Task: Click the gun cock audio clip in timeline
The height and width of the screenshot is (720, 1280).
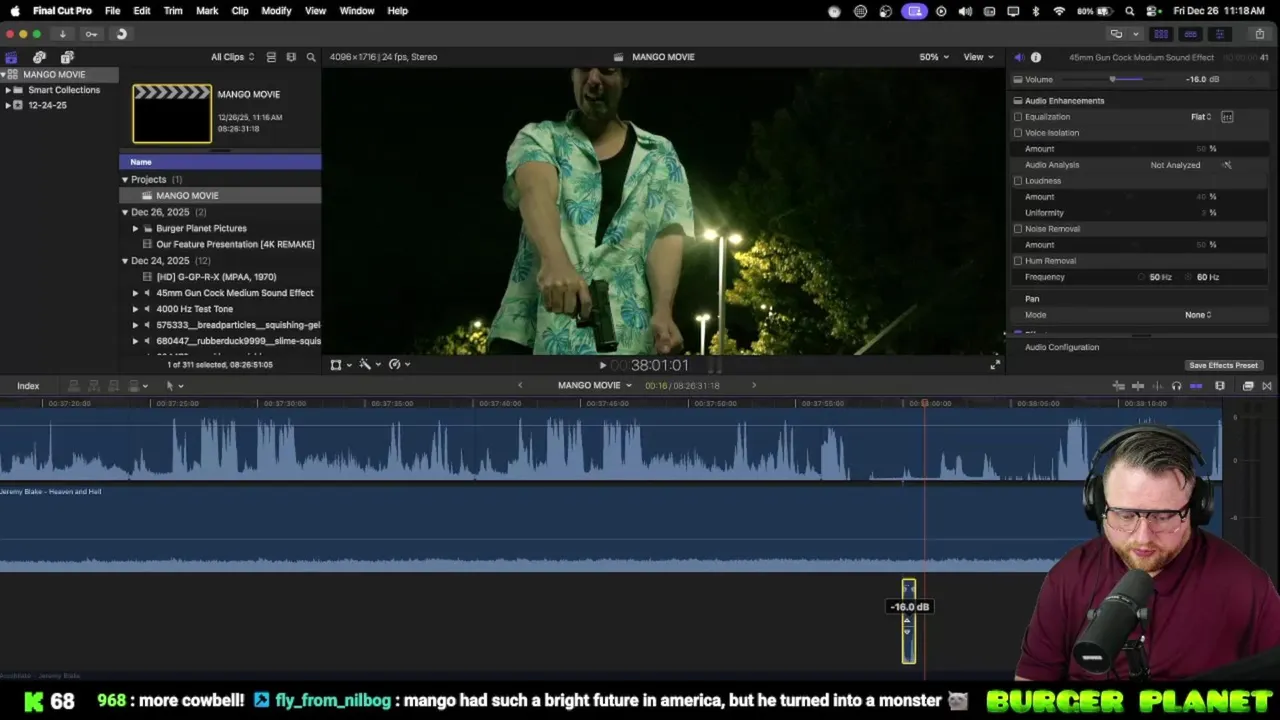Action: pyautogui.click(x=908, y=622)
